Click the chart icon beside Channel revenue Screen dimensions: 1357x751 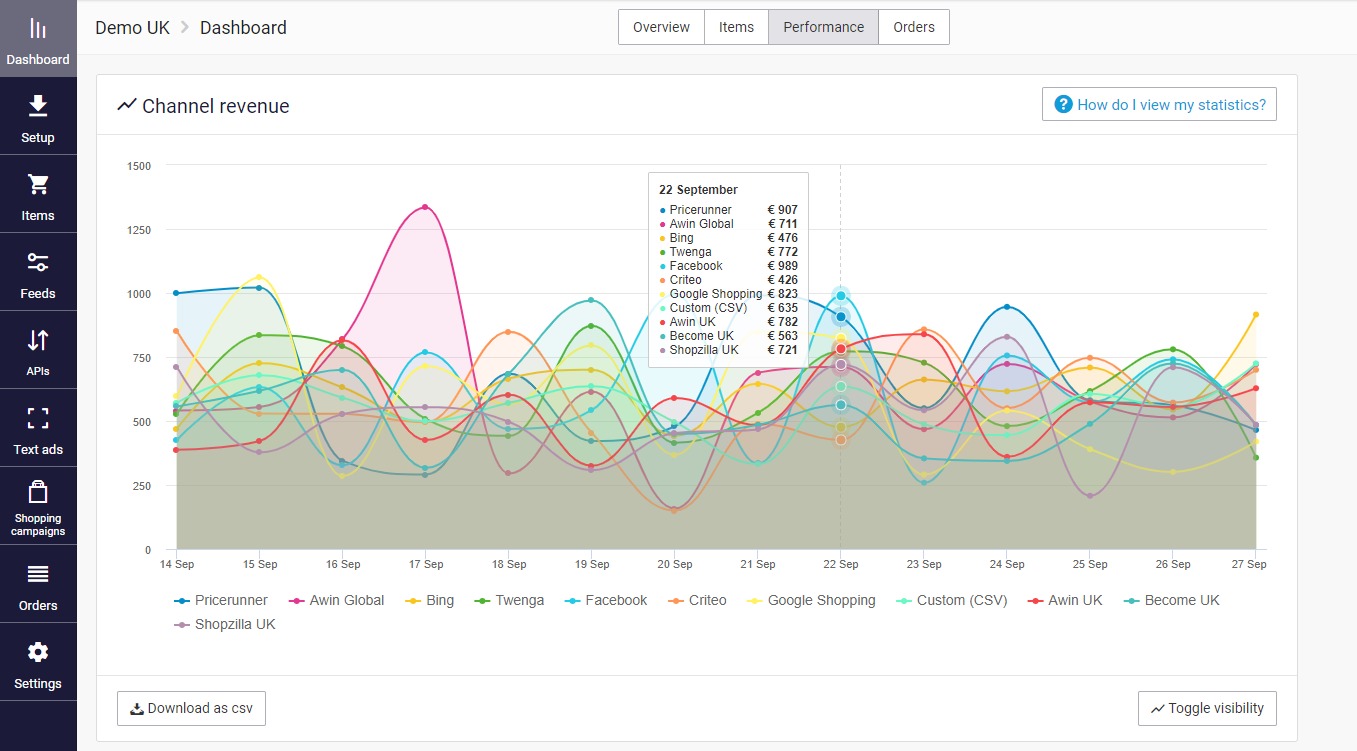pyautogui.click(x=126, y=105)
